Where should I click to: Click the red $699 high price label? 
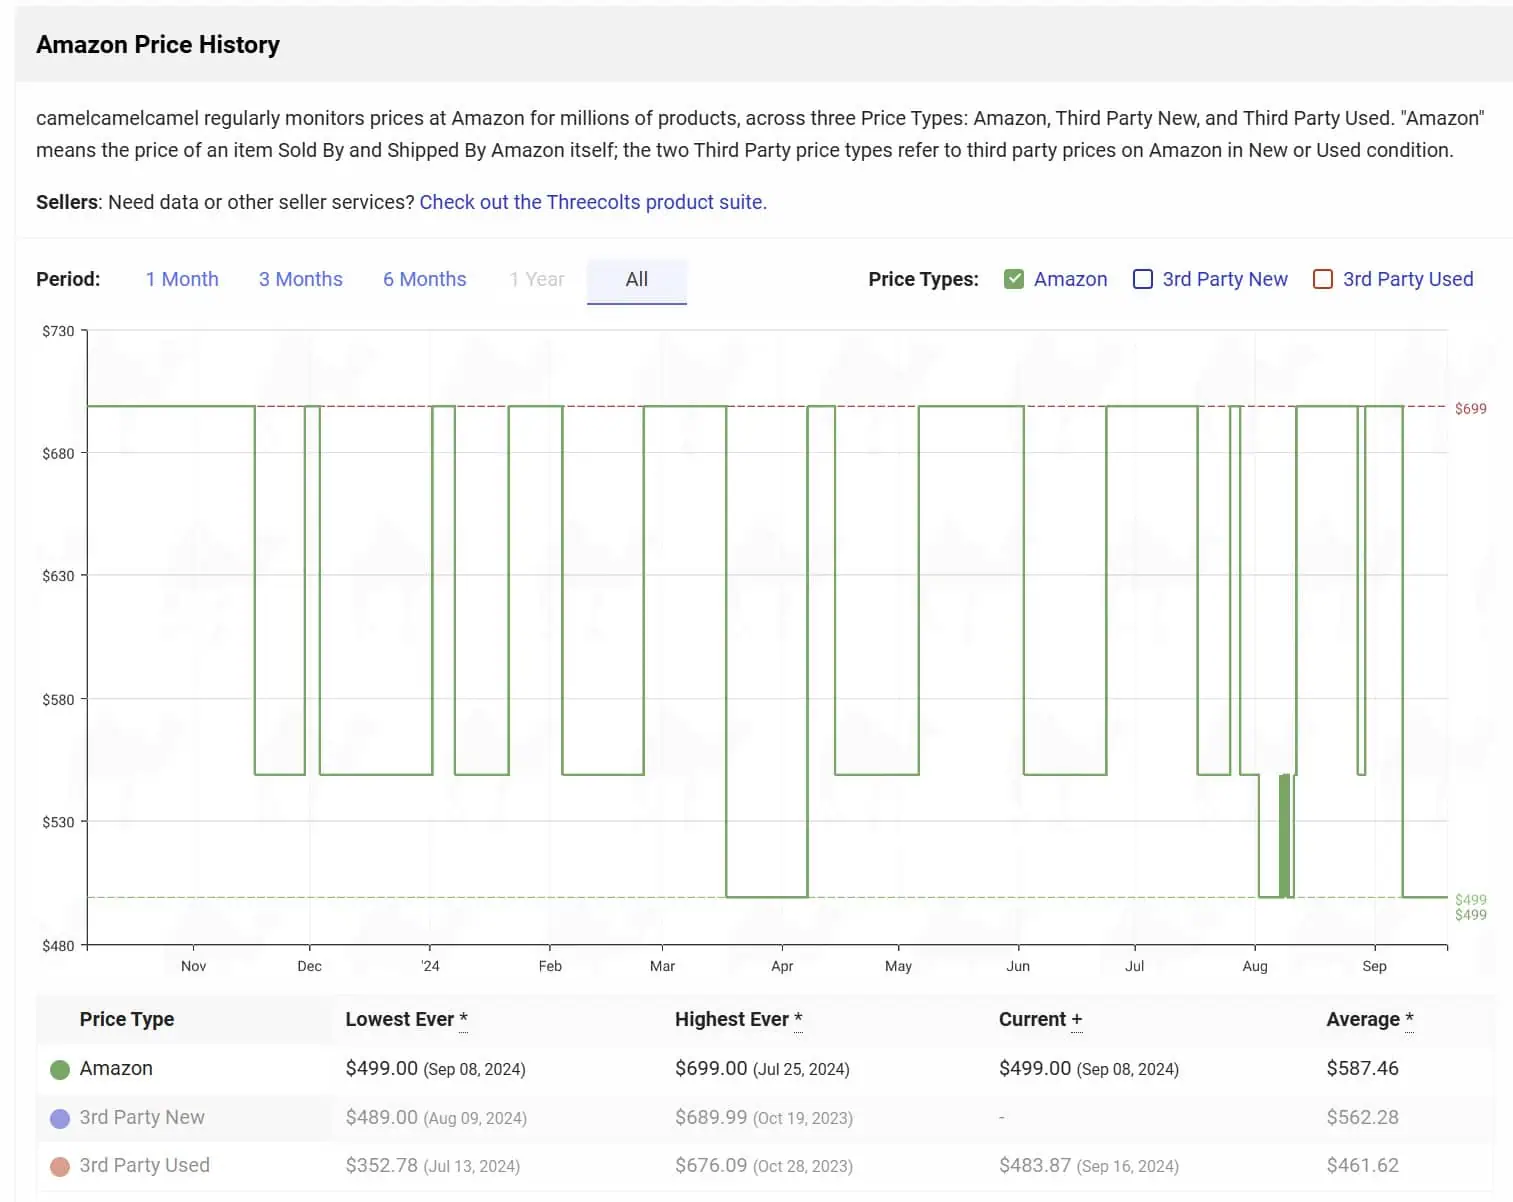coord(1470,408)
